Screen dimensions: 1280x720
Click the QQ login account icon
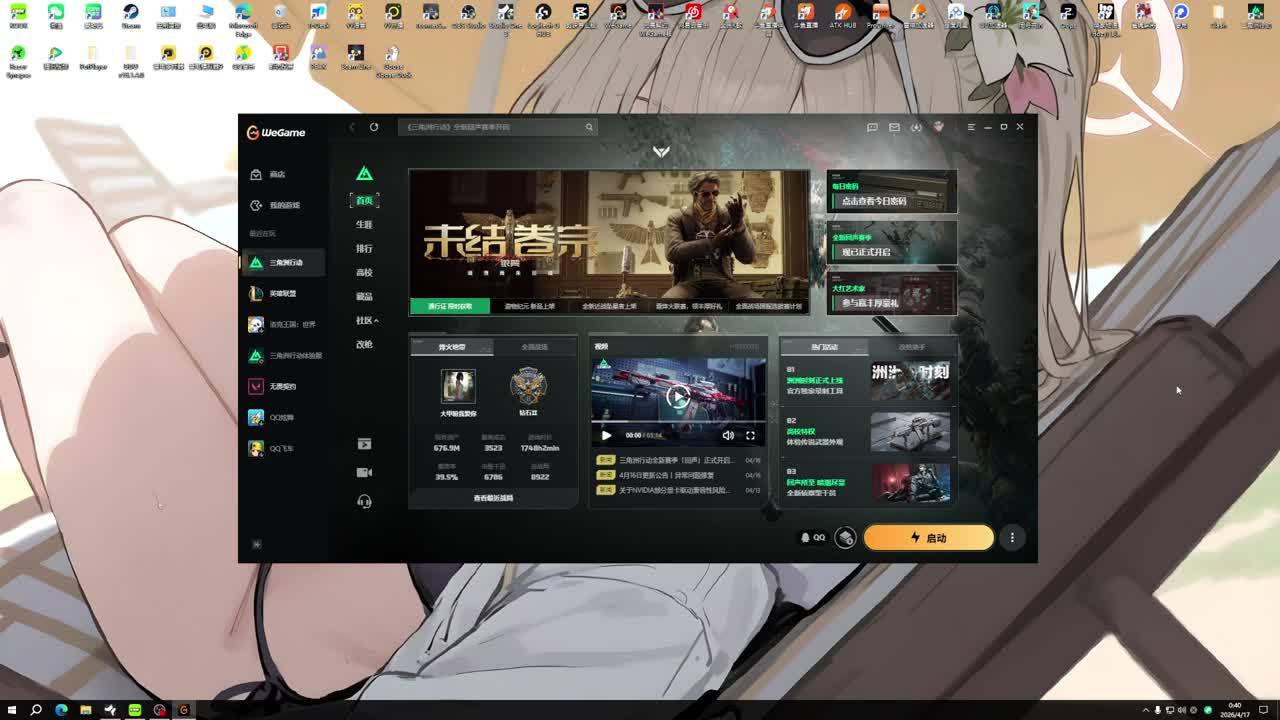[812, 538]
